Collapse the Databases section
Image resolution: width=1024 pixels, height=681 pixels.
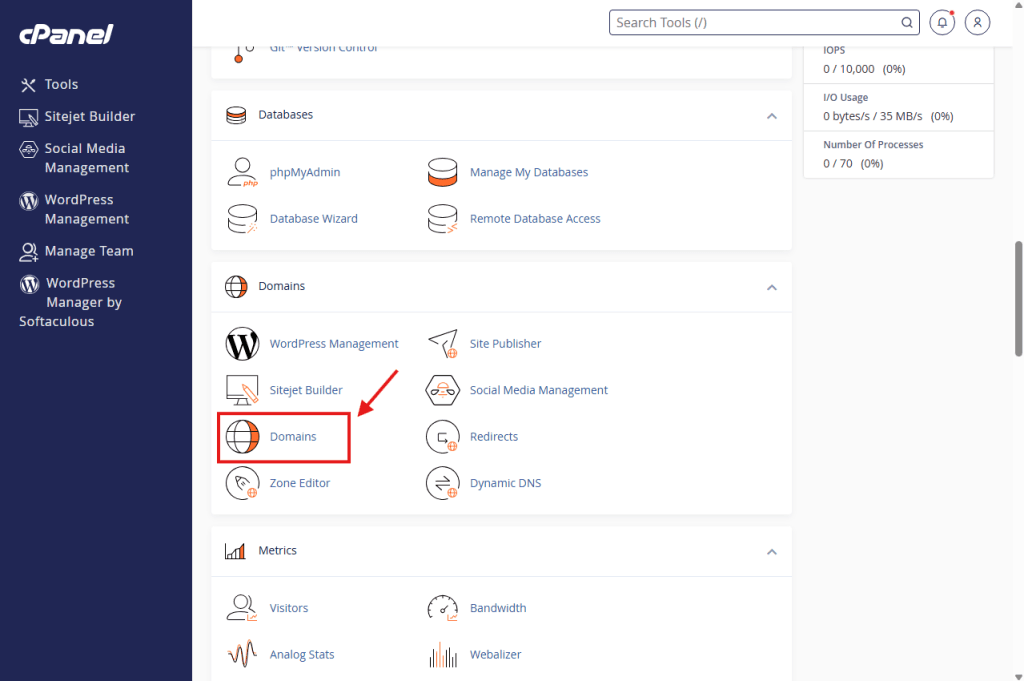[771, 116]
